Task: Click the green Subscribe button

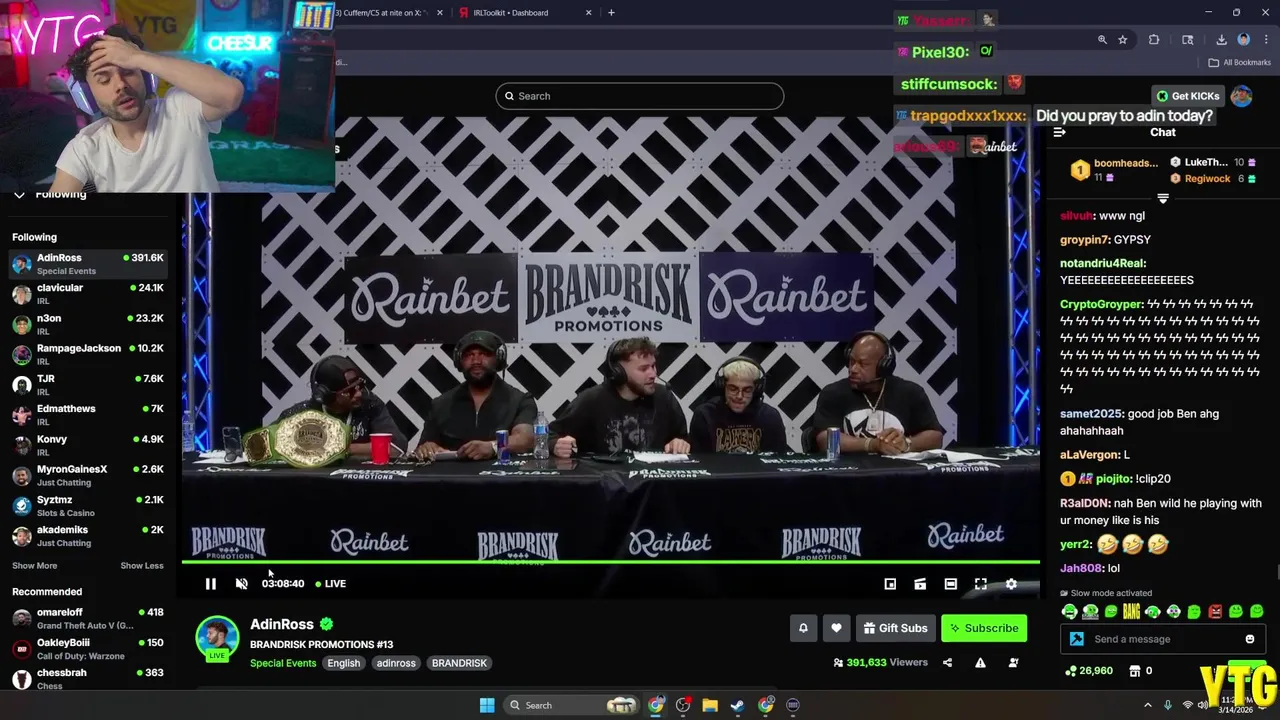Action: [x=984, y=628]
